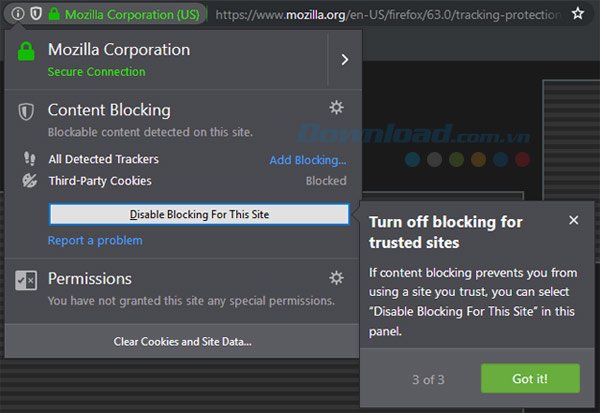
Task: Click the Blocked status for Third-Party Cookies
Action: (326, 181)
